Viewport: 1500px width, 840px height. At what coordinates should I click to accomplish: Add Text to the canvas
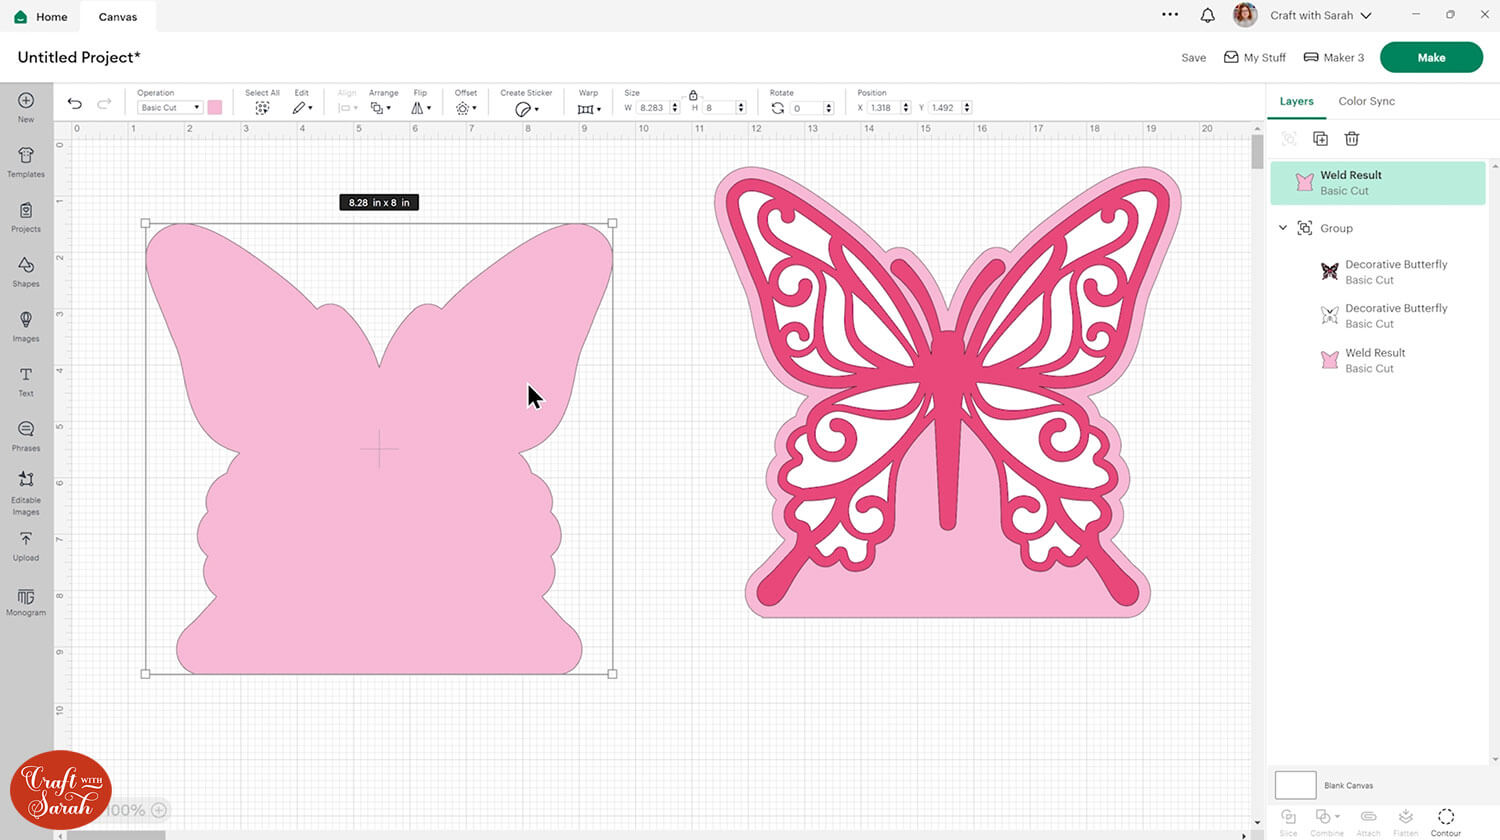26,380
